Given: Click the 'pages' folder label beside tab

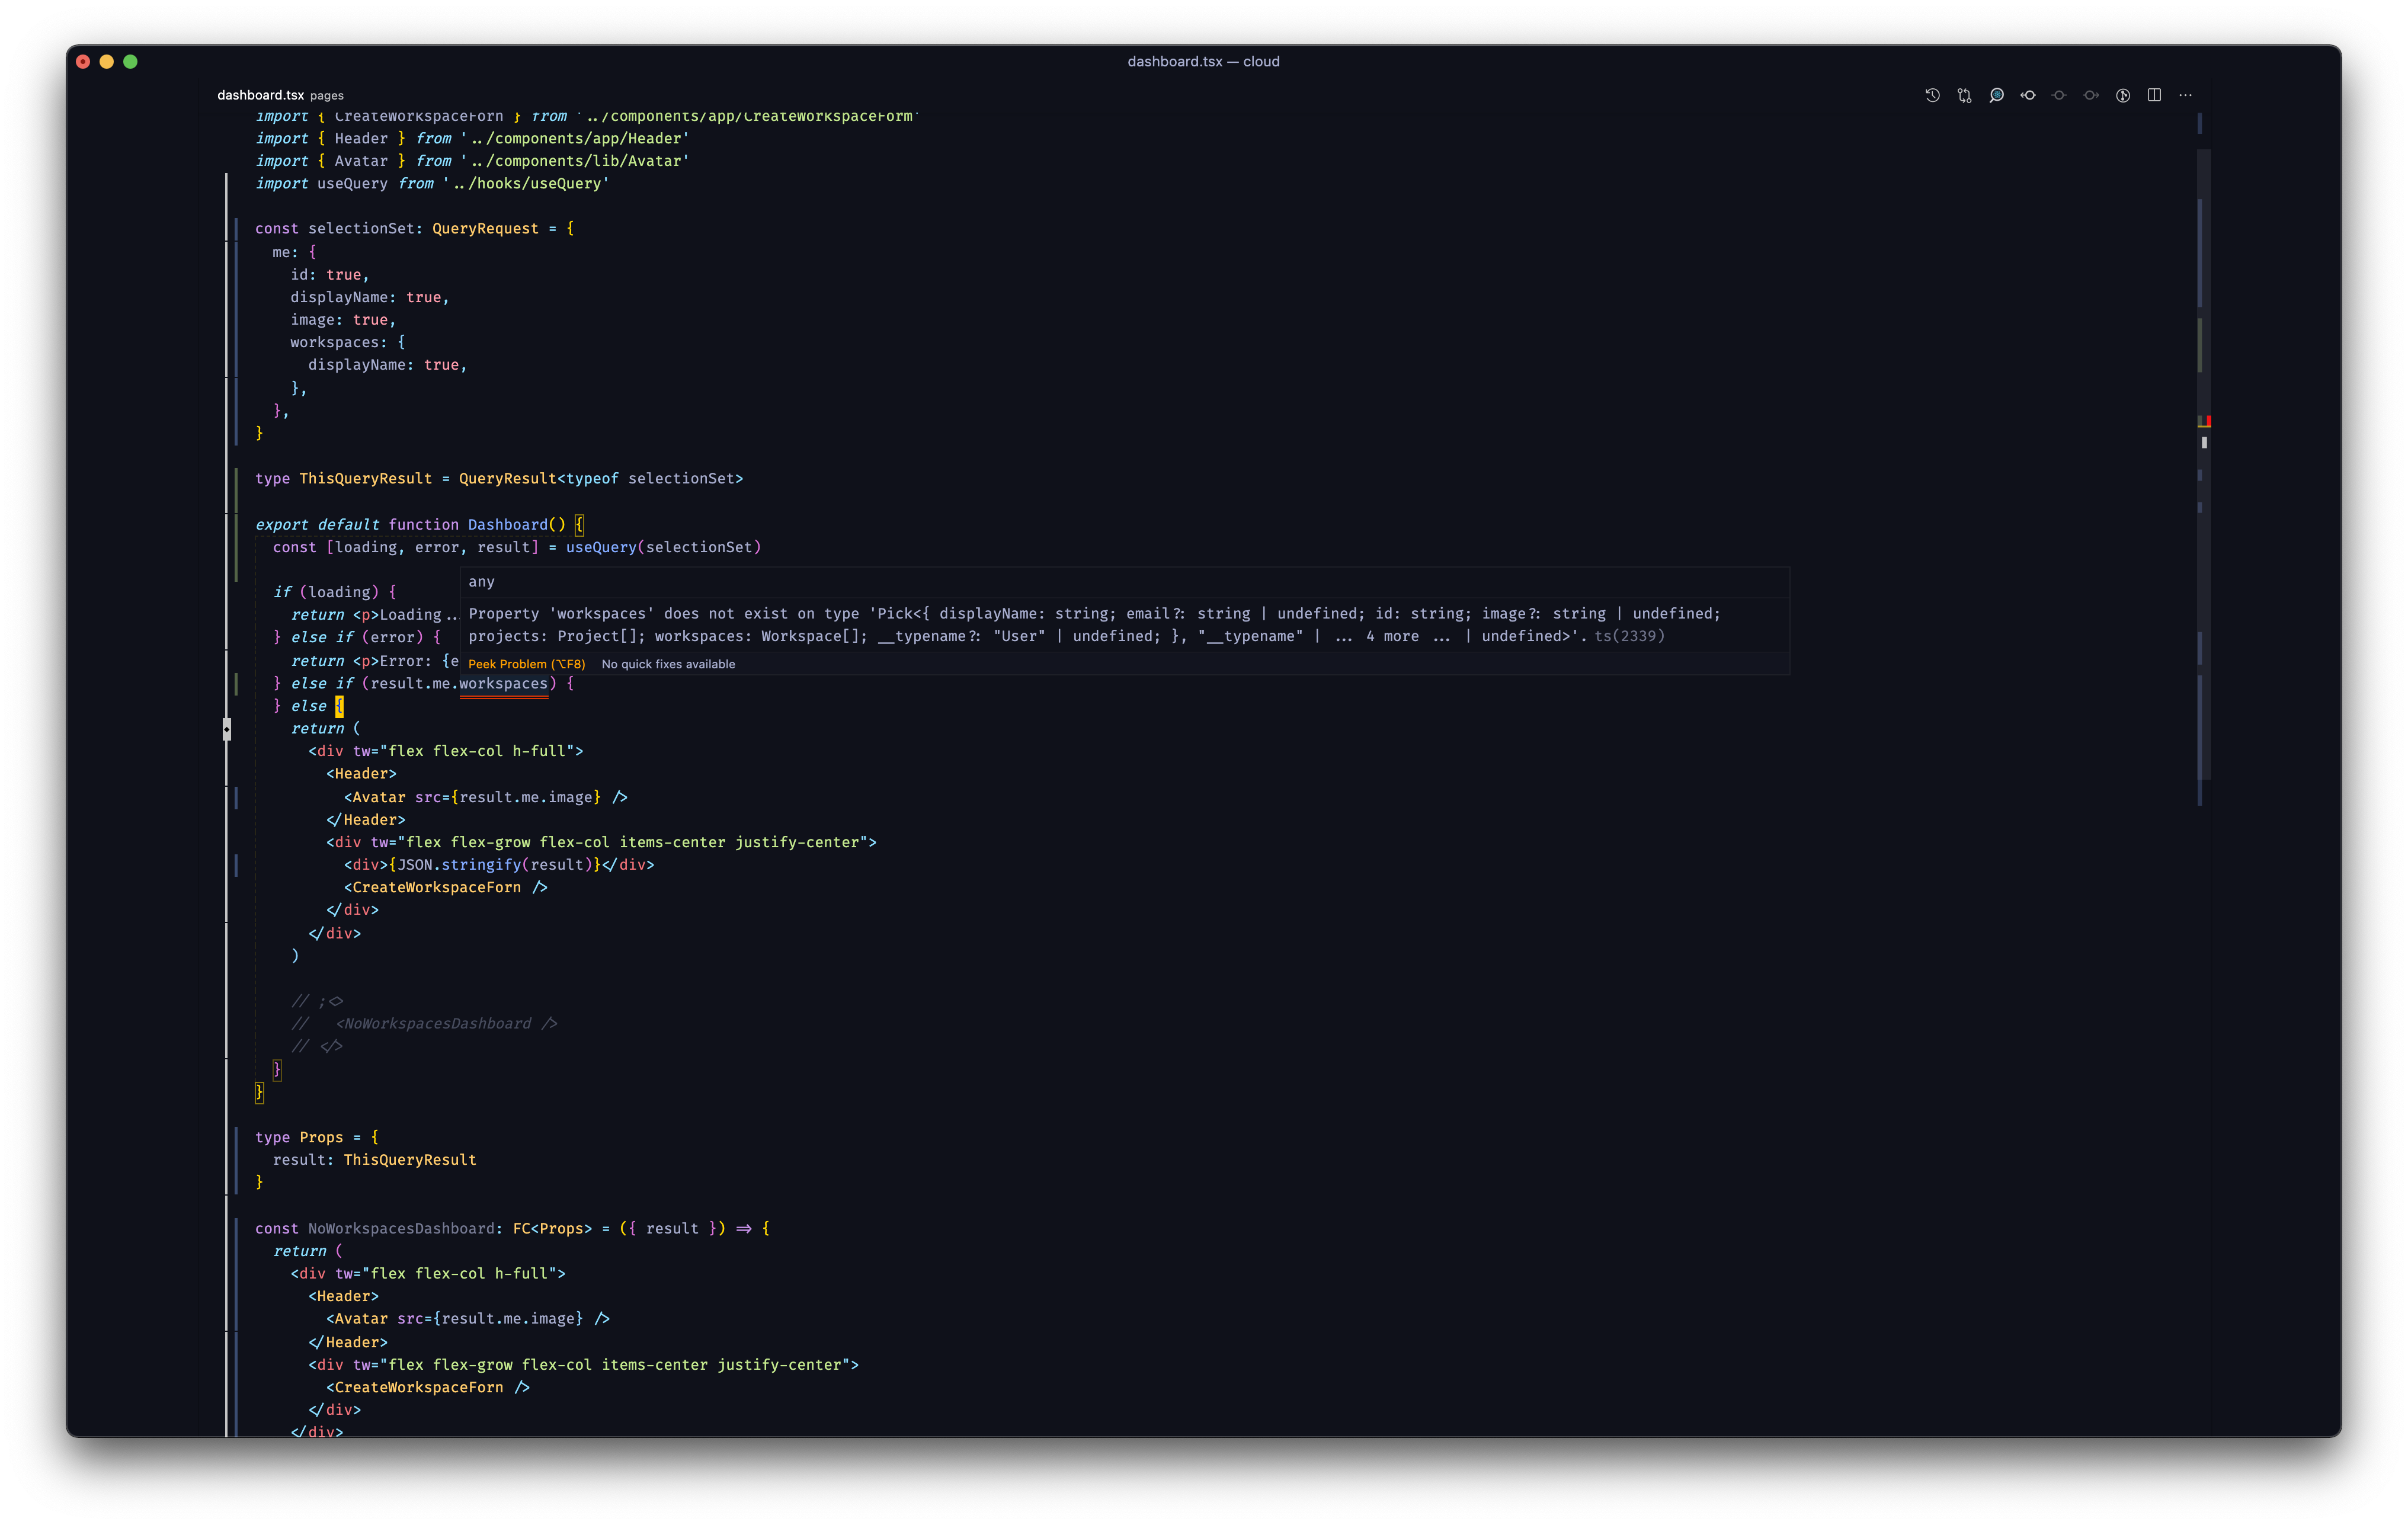Looking at the screenshot, I should (326, 96).
